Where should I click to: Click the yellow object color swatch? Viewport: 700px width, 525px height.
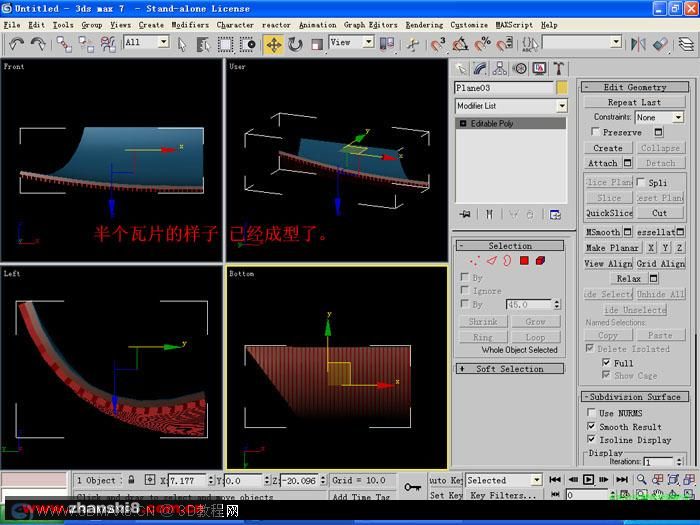click(562, 88)
